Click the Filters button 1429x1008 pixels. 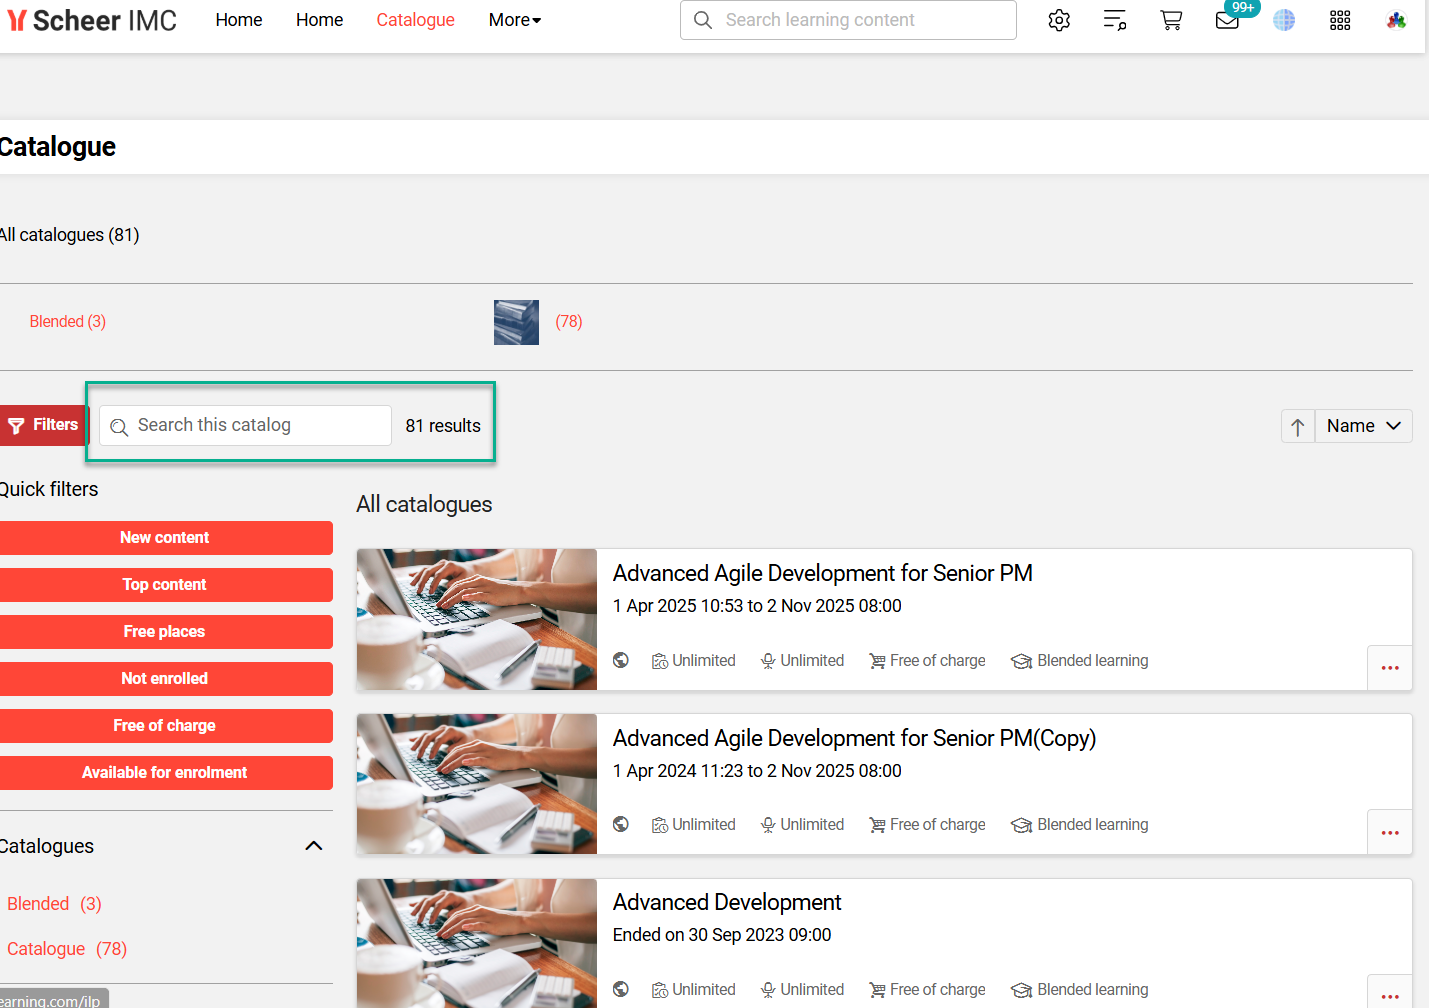coord(44,425)
